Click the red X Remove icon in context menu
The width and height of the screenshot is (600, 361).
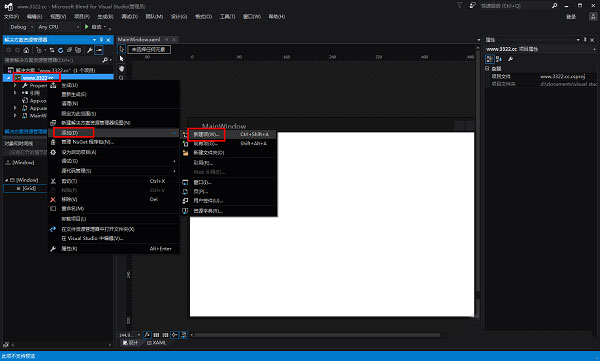[x=53, y=199]
